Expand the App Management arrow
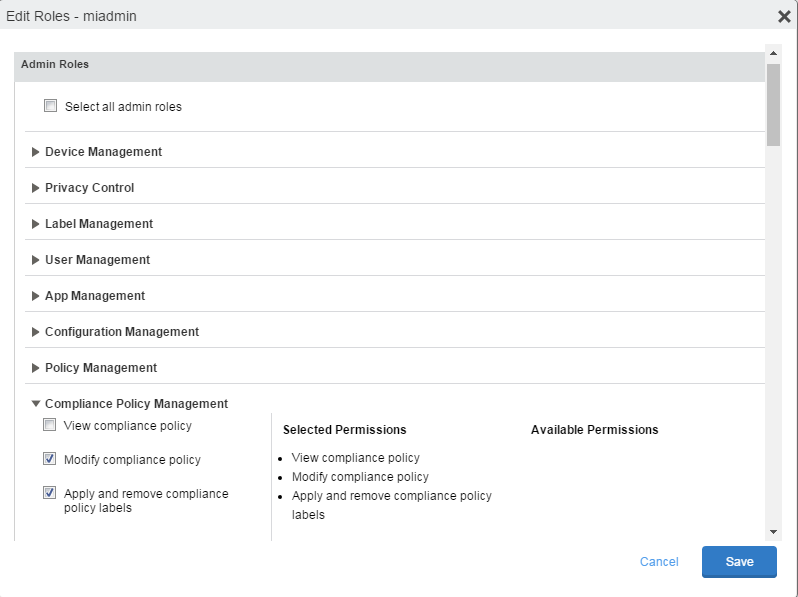The image size is (798, 597). 36,296
